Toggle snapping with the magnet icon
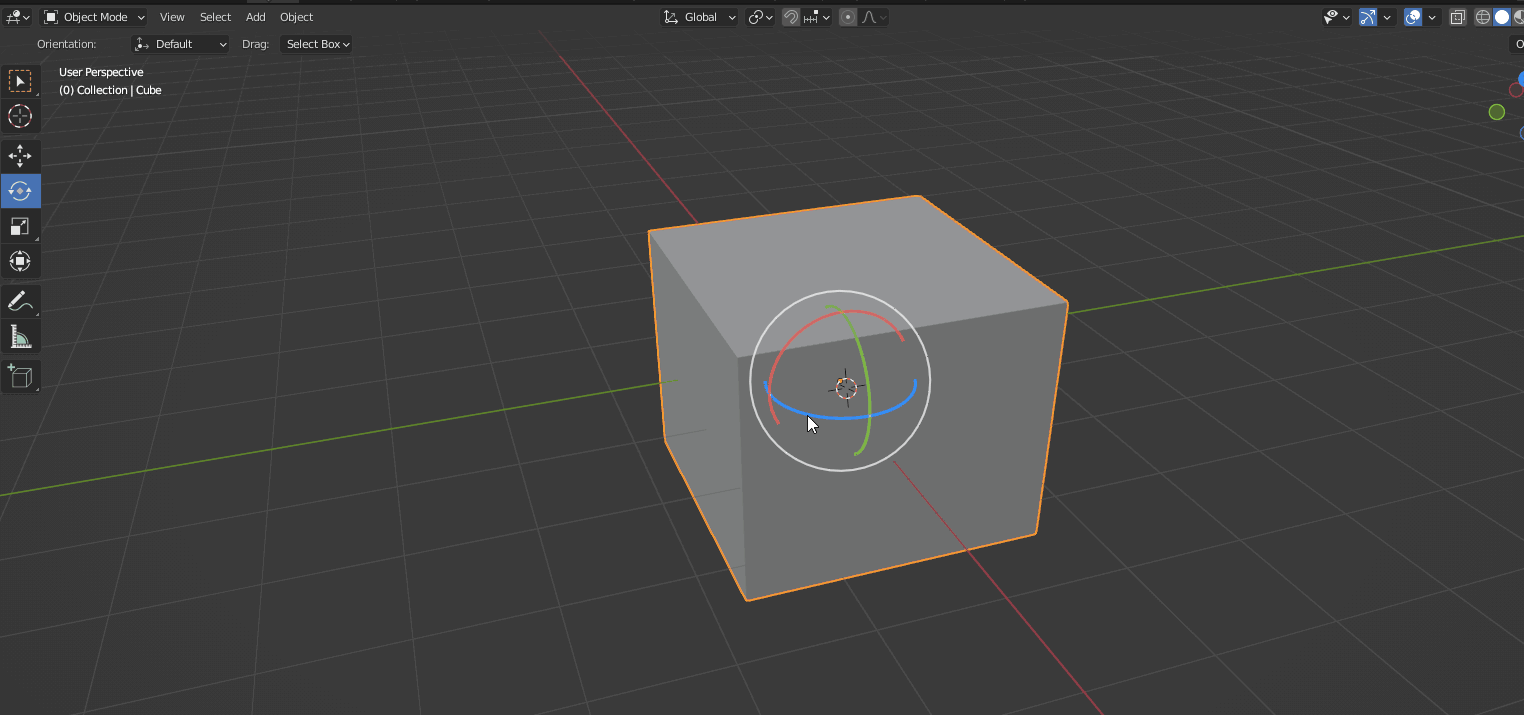Viewport: 1524px width, 715px height. click(790, 17)
